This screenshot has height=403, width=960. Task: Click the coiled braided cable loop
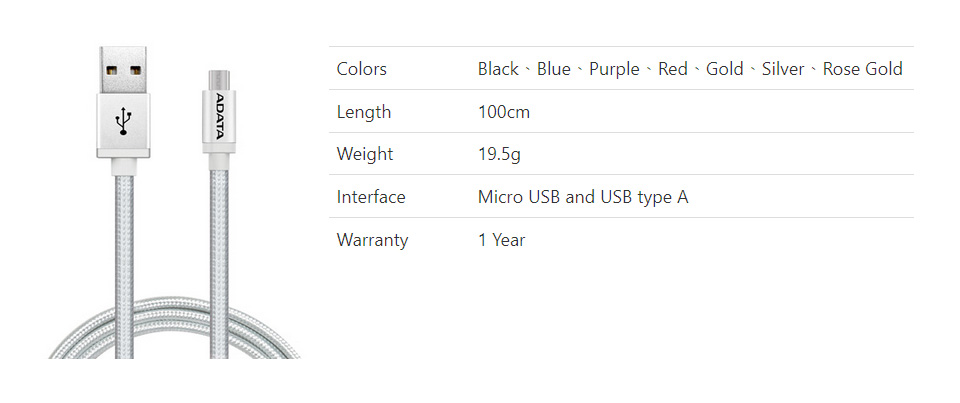coord(174,328)
